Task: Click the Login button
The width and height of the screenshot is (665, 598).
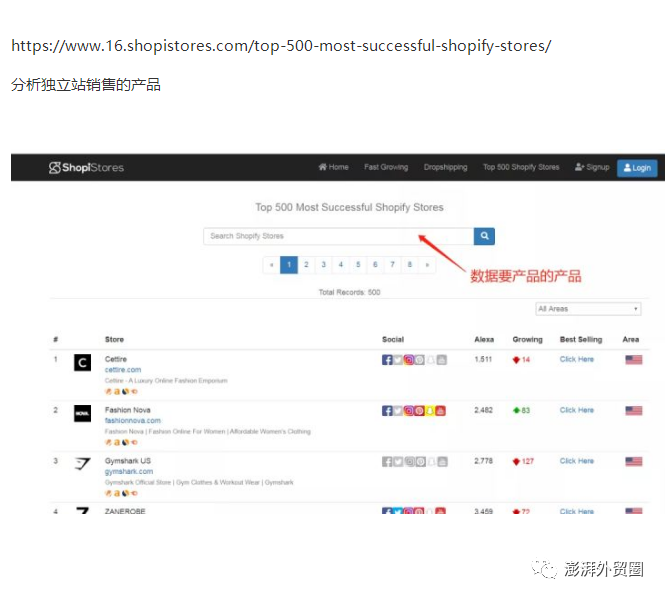Action: (637, 167)
